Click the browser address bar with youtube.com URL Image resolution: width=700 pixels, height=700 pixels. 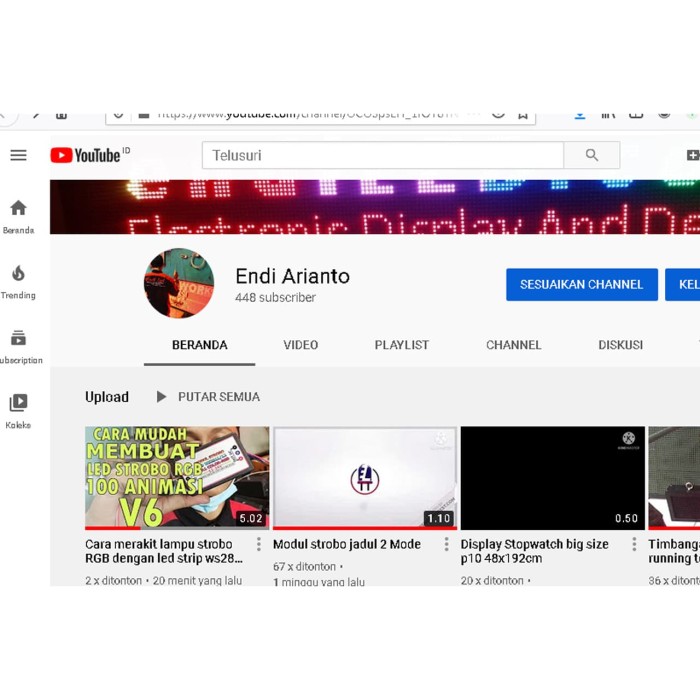pyautogui.click(x=321, y=117)
